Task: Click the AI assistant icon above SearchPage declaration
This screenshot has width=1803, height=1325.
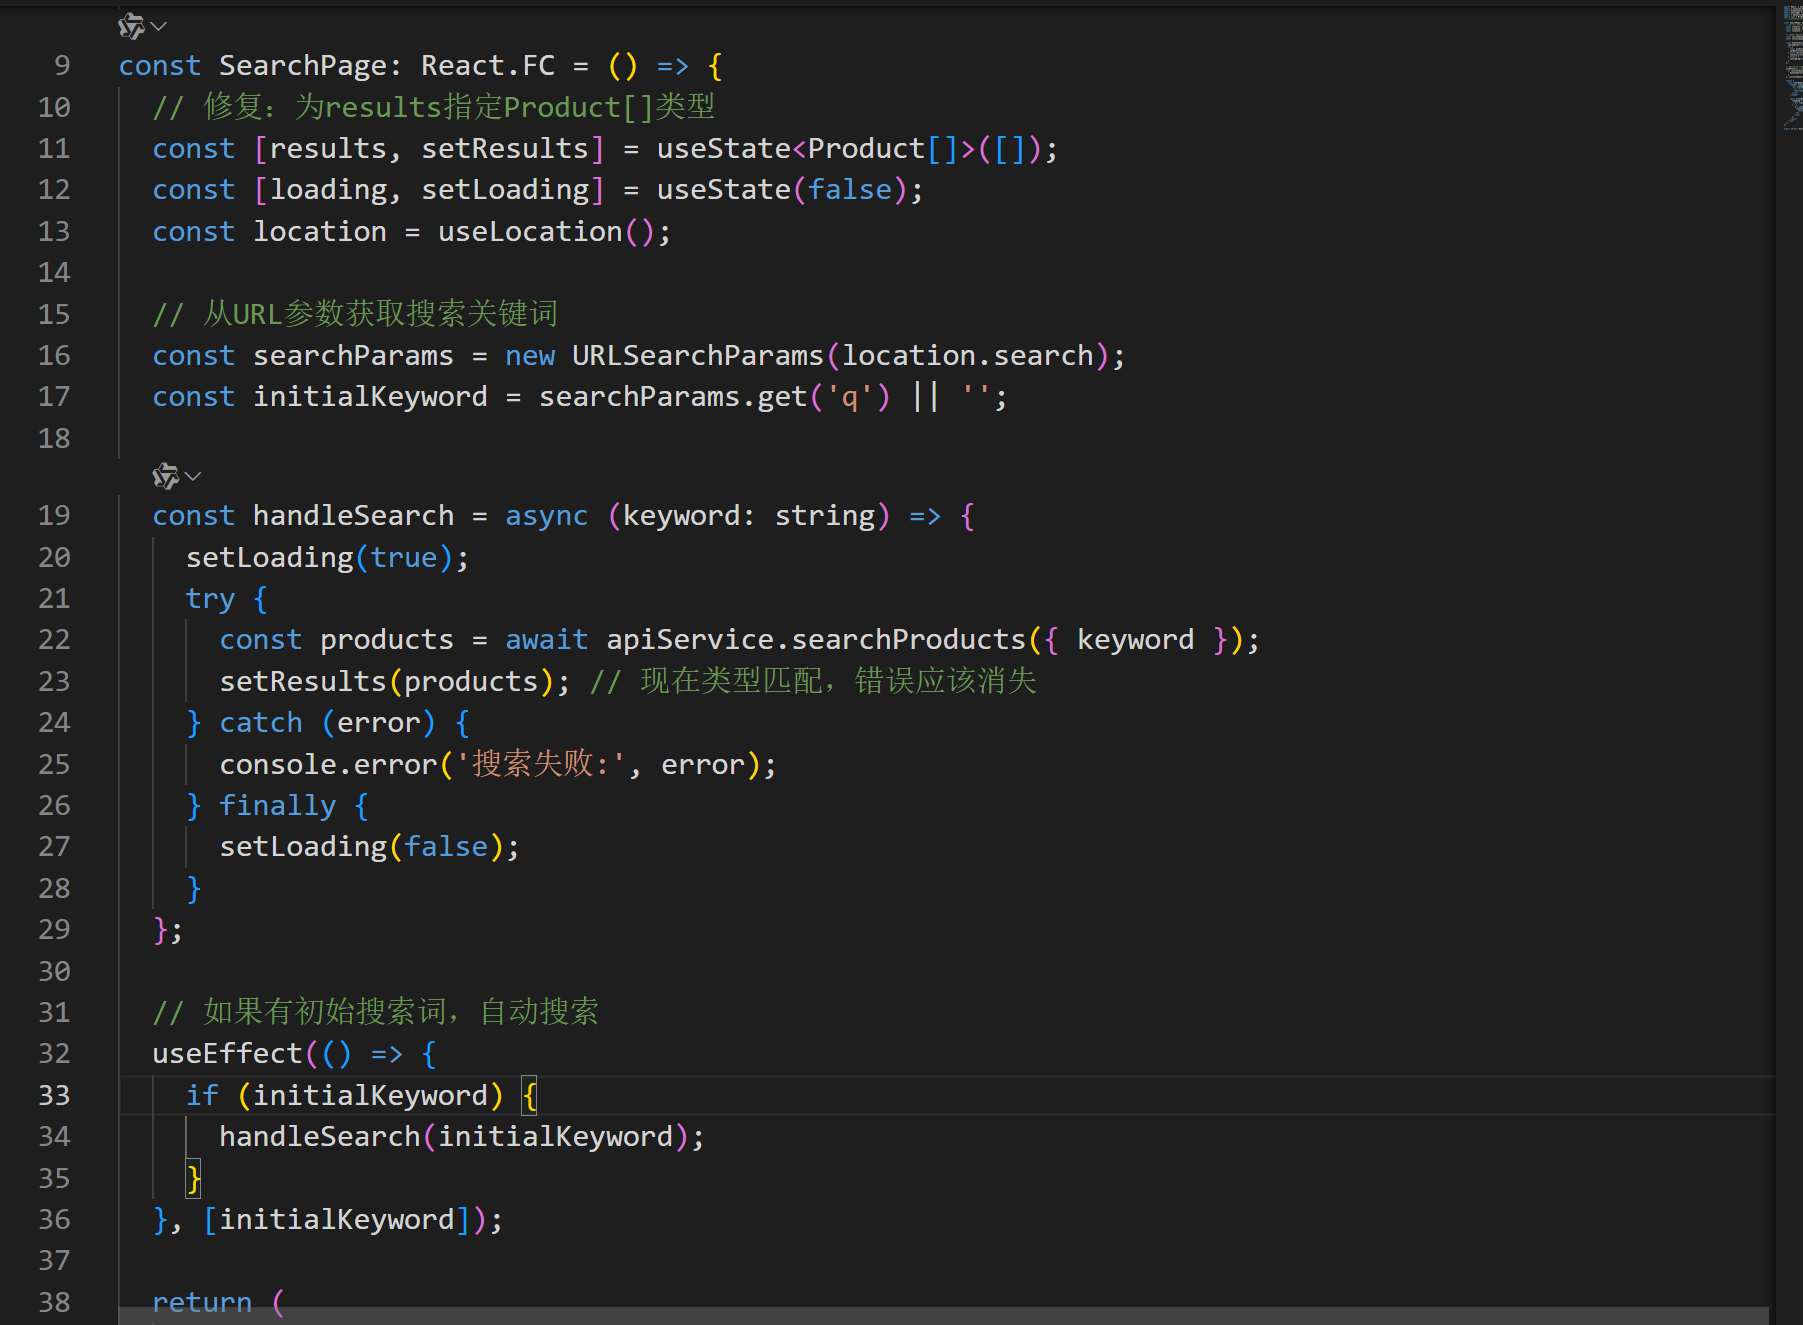Action: tap(131, 26)
